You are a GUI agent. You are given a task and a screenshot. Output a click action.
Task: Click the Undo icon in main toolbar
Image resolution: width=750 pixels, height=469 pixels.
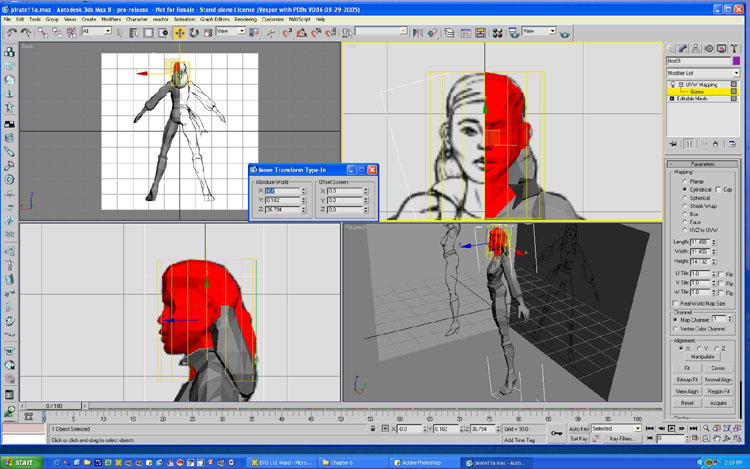pos(11,32)
